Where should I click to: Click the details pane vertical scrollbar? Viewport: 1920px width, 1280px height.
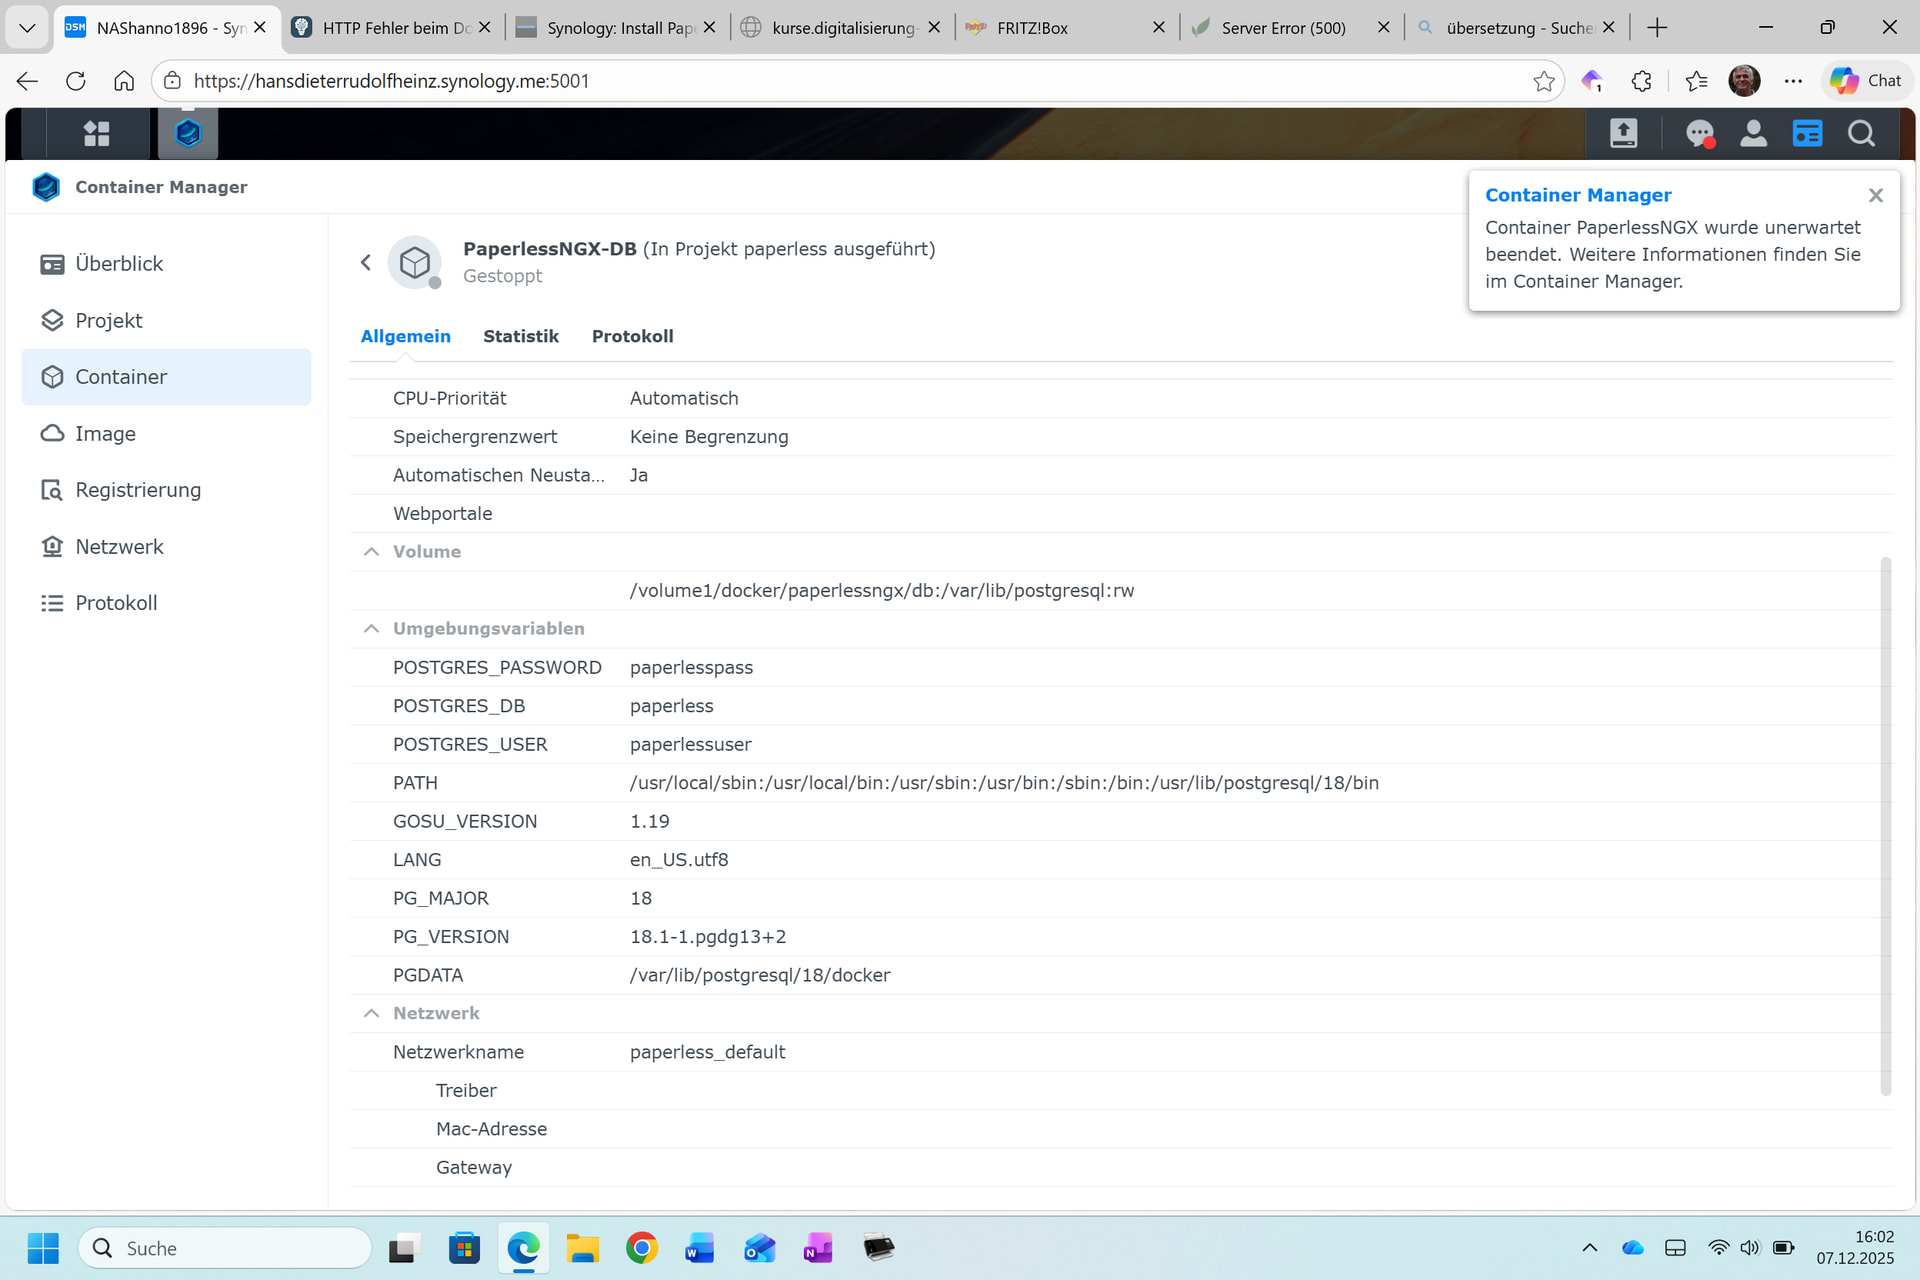(1886, 825)
